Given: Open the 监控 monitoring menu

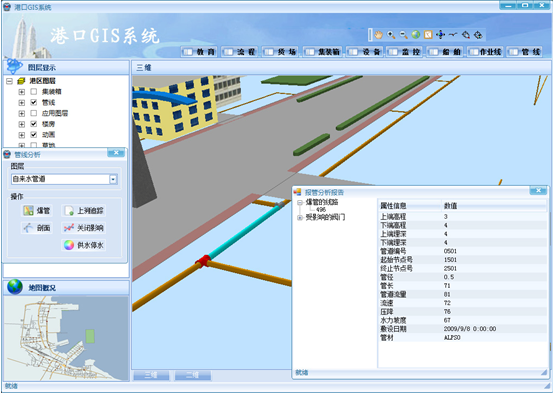Looking at the screenshot, I should tap(405, 52).
